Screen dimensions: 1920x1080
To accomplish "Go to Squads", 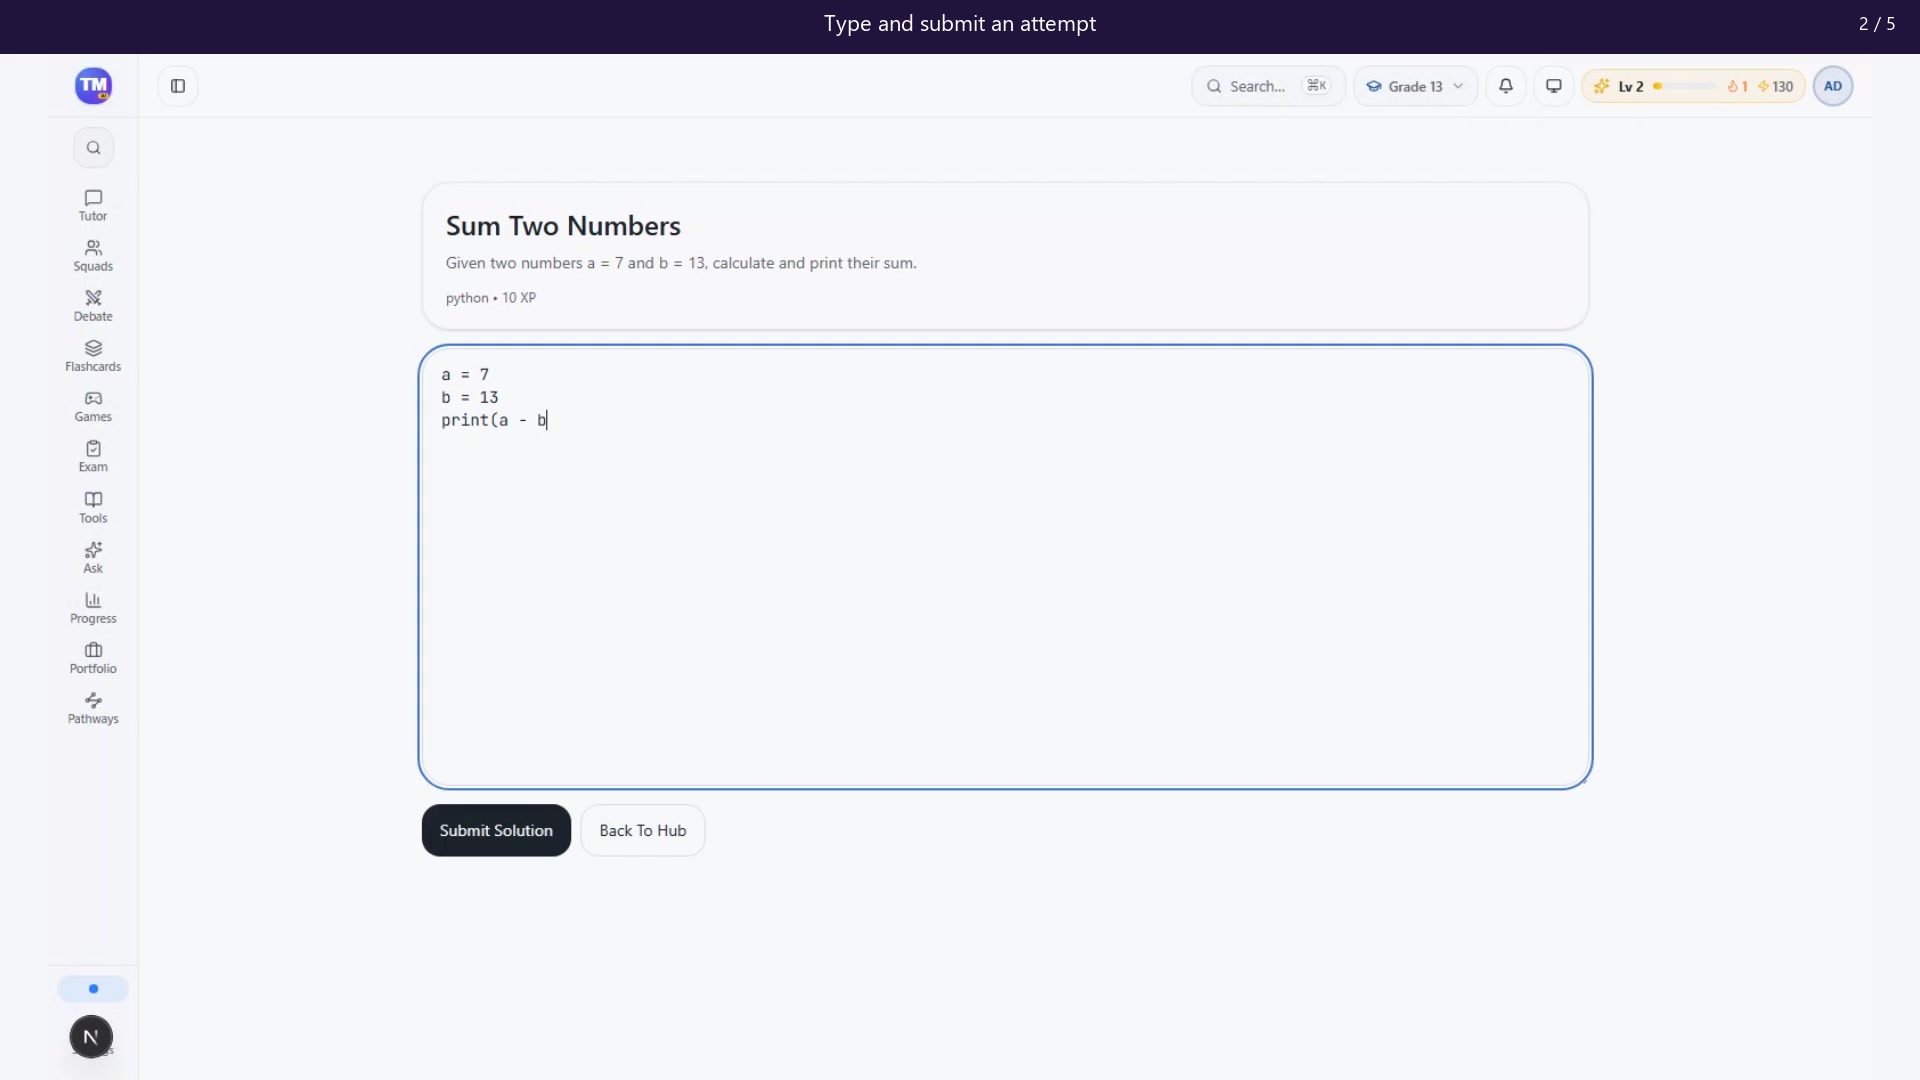I will (x=93, y=255).
